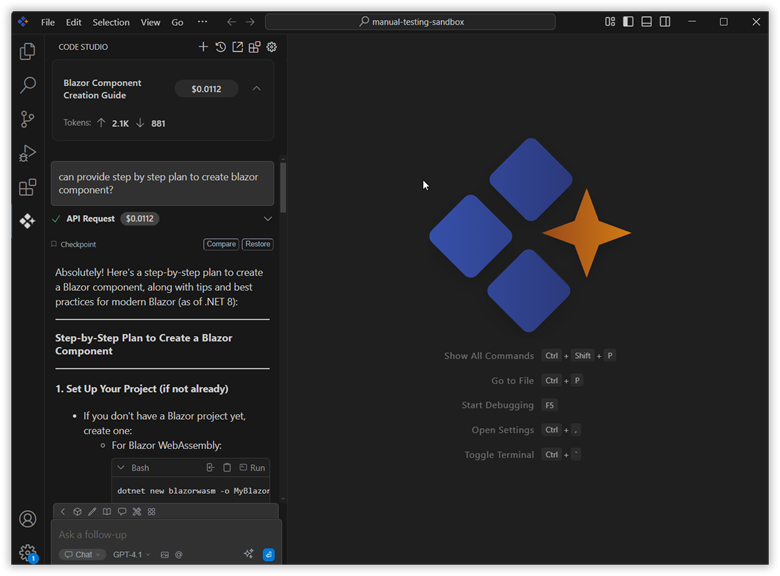The height and width of the screenshot is (576, 780).
Task: Toggle the secondary side bar layout button
Action: [665, 22]
